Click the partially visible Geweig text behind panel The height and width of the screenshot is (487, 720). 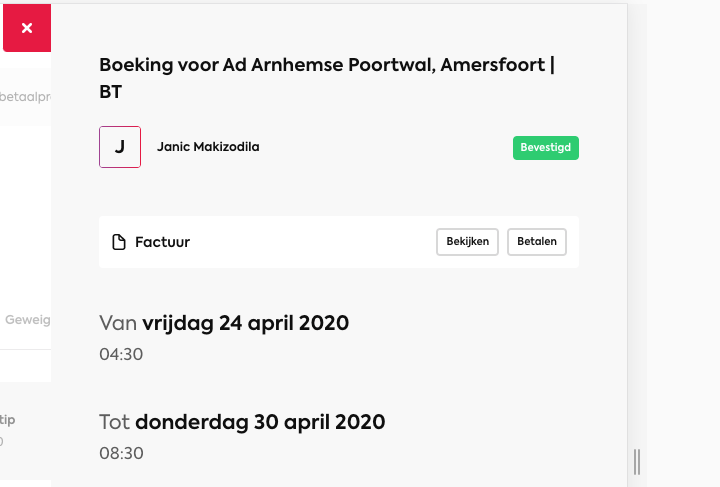(x=28, y=320)
